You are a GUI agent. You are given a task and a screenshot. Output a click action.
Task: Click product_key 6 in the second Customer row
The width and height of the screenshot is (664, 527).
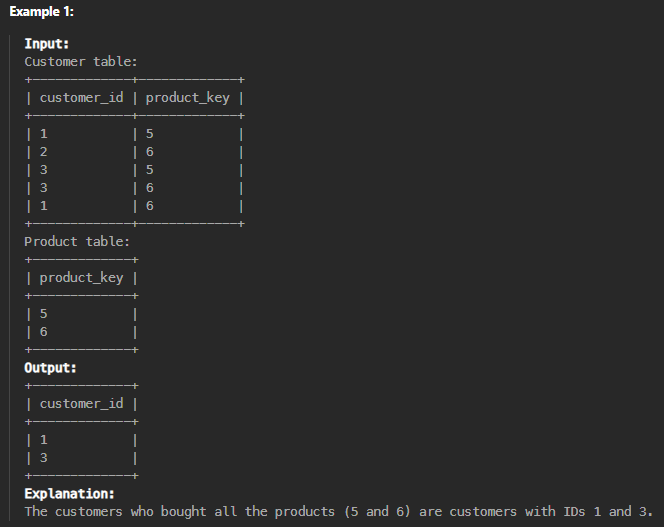149,152
